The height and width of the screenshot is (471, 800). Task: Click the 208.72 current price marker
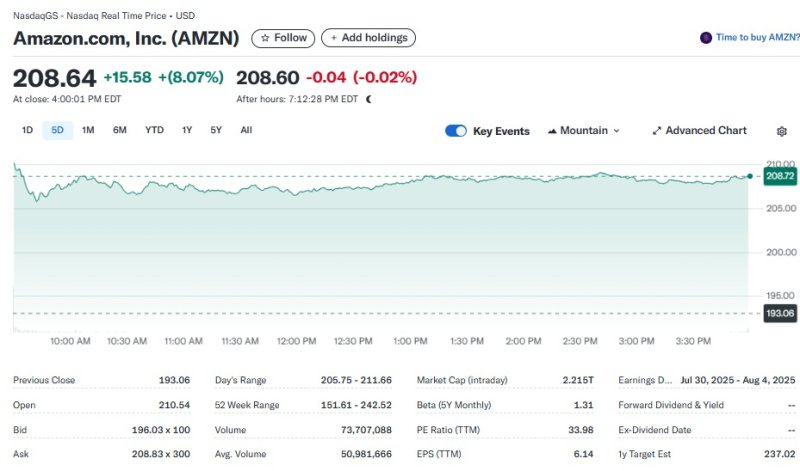click(x=779, y=176)
